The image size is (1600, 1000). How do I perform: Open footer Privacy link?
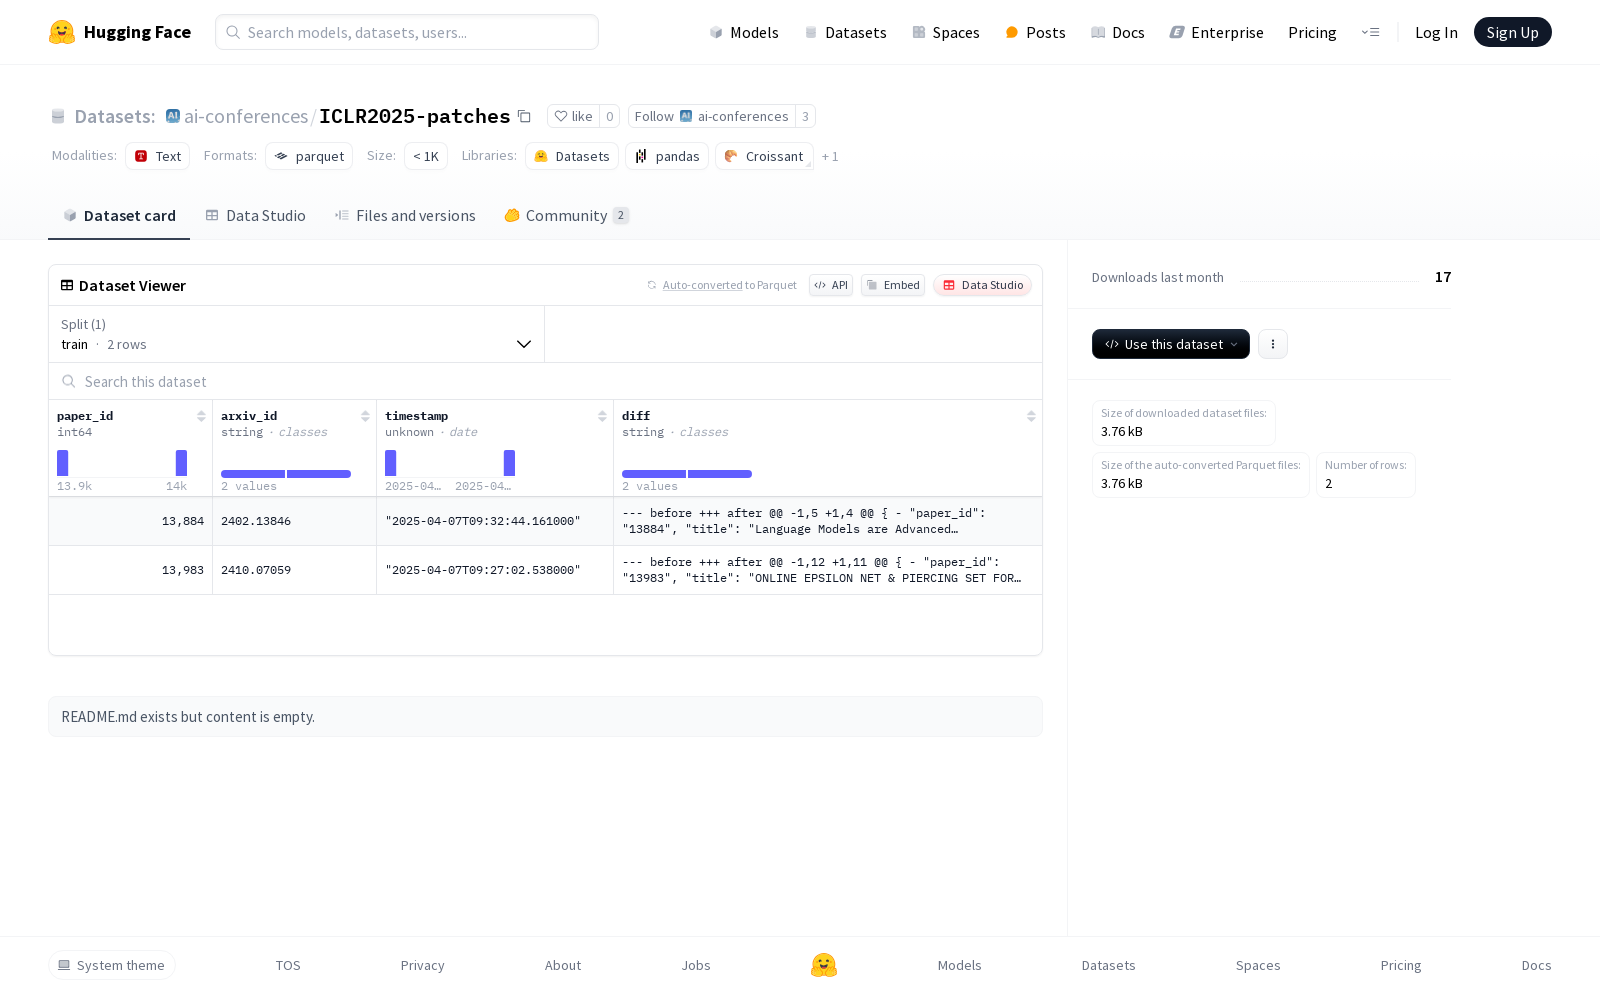click(422, 965)
